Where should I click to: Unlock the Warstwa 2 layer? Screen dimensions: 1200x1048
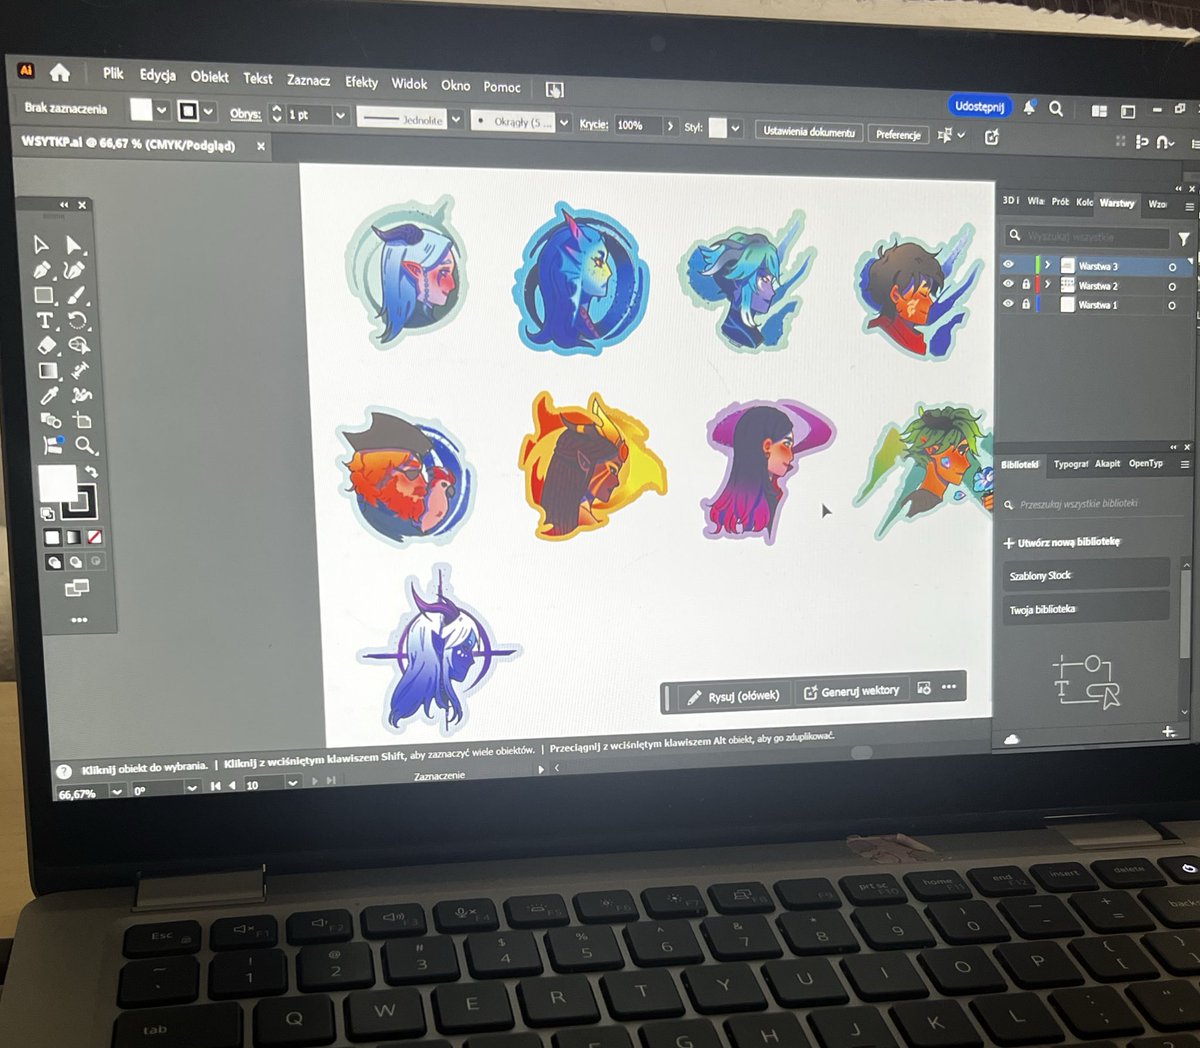click(x=1026, y=284)
